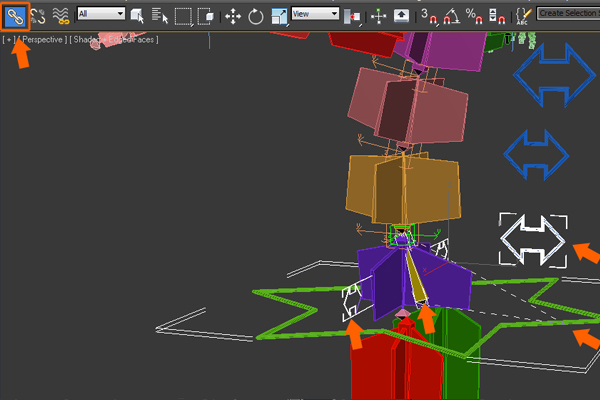Activate the Select and Move tool
Screen dimensions: 600x400
click(x=233, y=17)
